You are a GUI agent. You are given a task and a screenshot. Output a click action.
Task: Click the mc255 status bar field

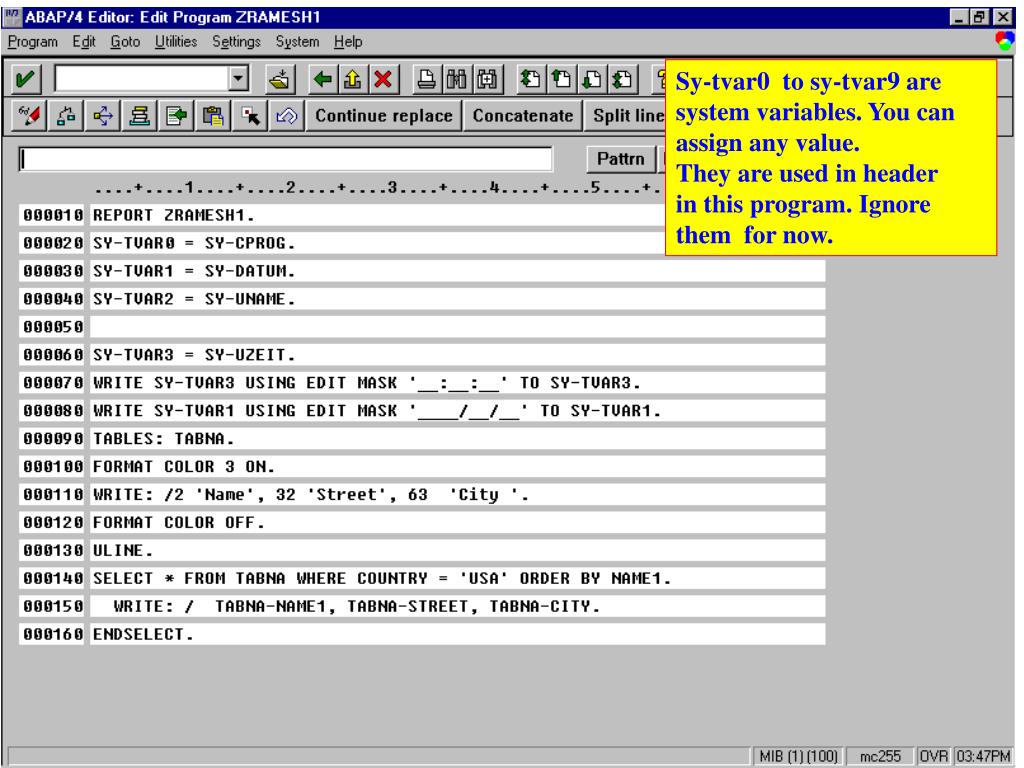pos(880,756)
